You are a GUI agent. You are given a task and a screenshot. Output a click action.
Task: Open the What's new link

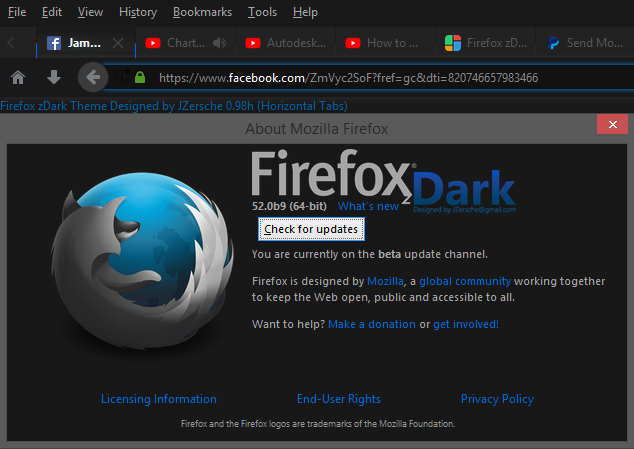tap(368, 206)
